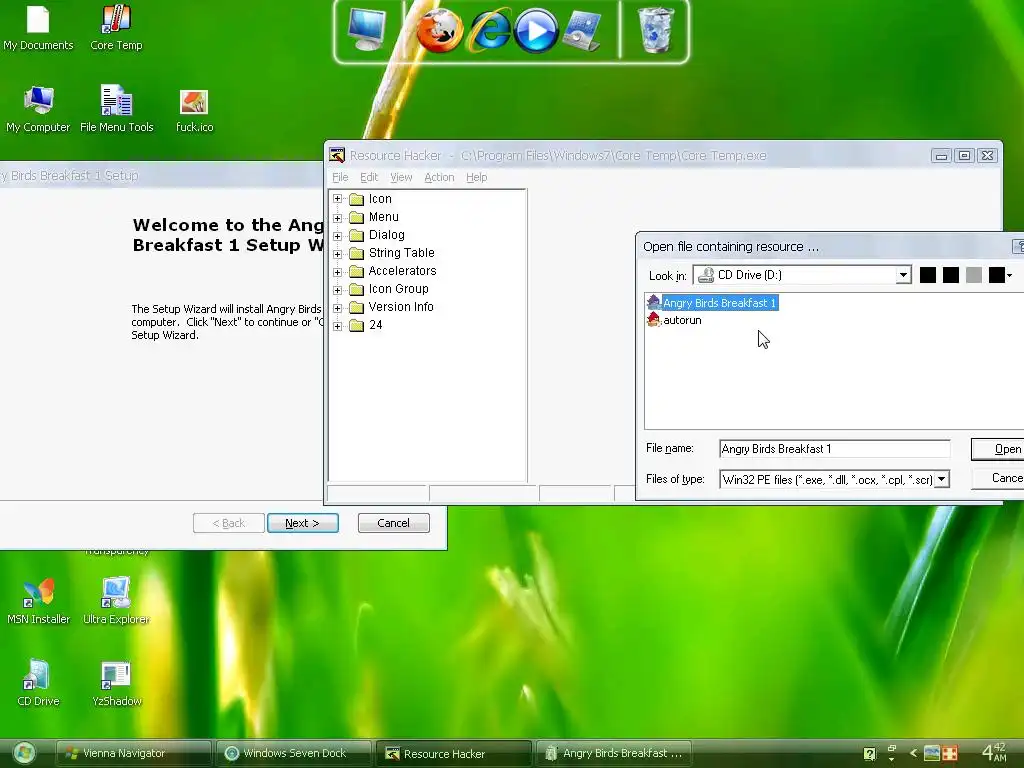The height and width of the screenshot is (768, 1024).
Task: Click the taskbar clock
Action: coord(995,753)
